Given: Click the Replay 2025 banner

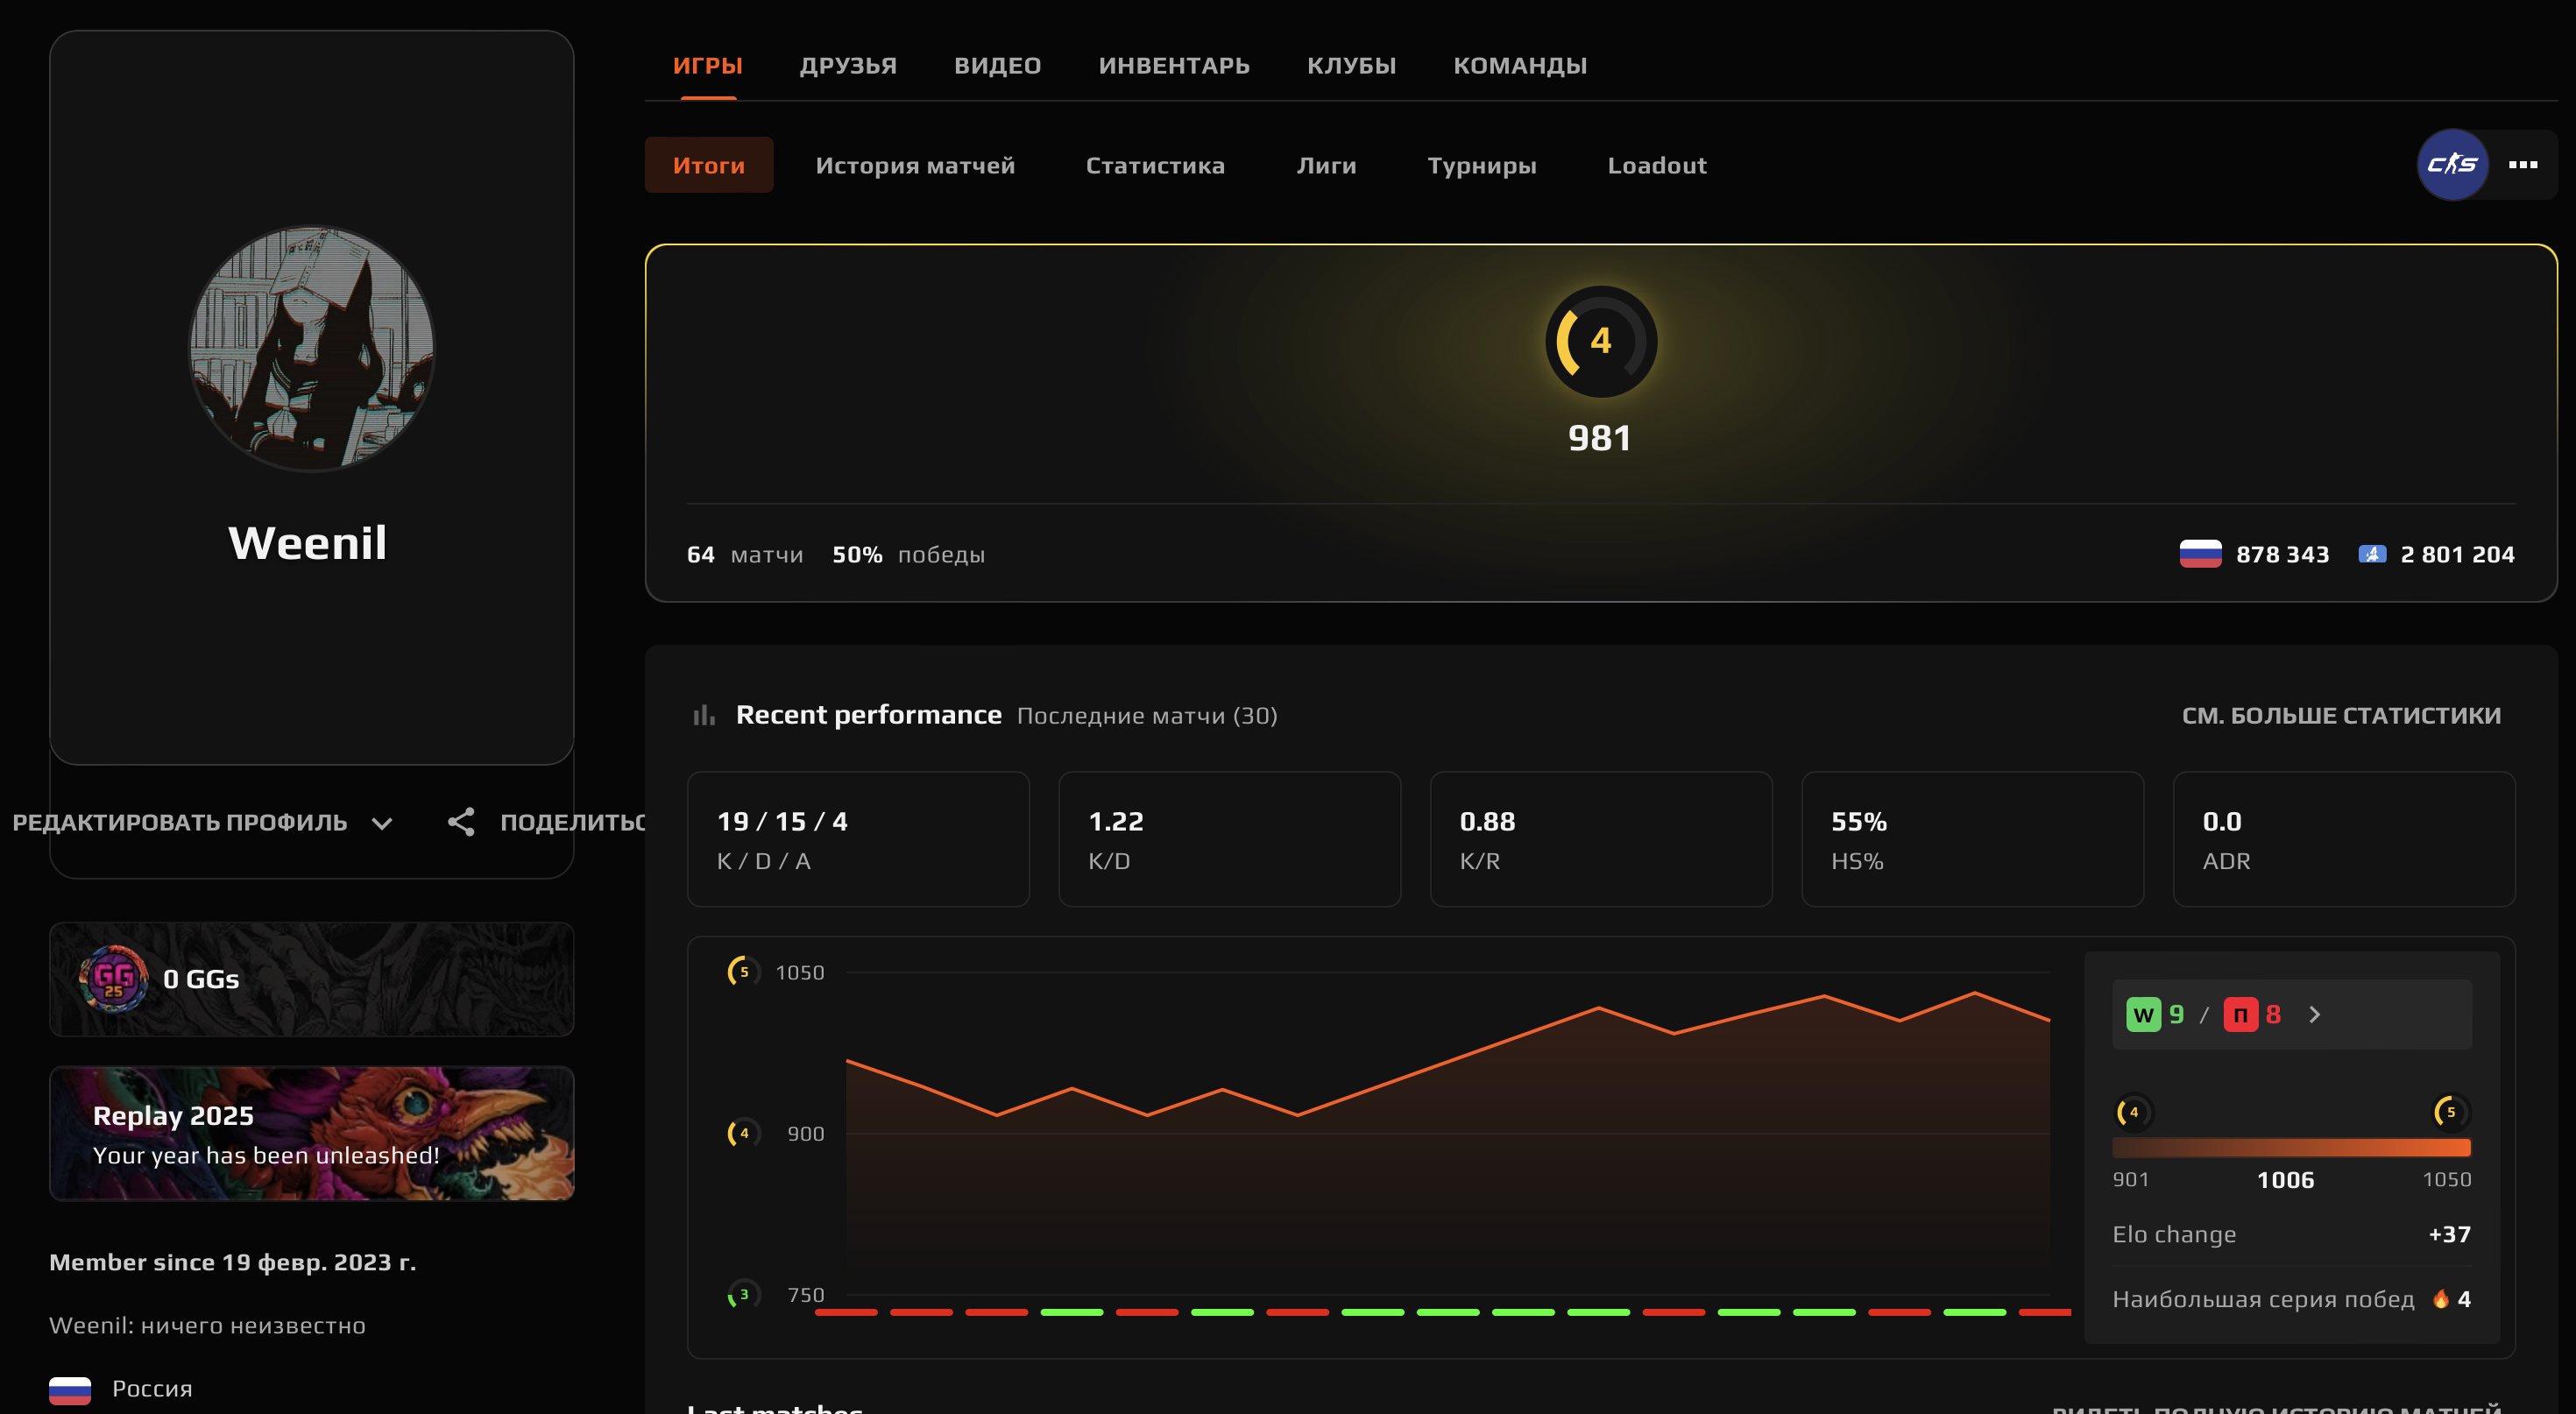Looking at the screenshot, I should [x=310, y=1133].
